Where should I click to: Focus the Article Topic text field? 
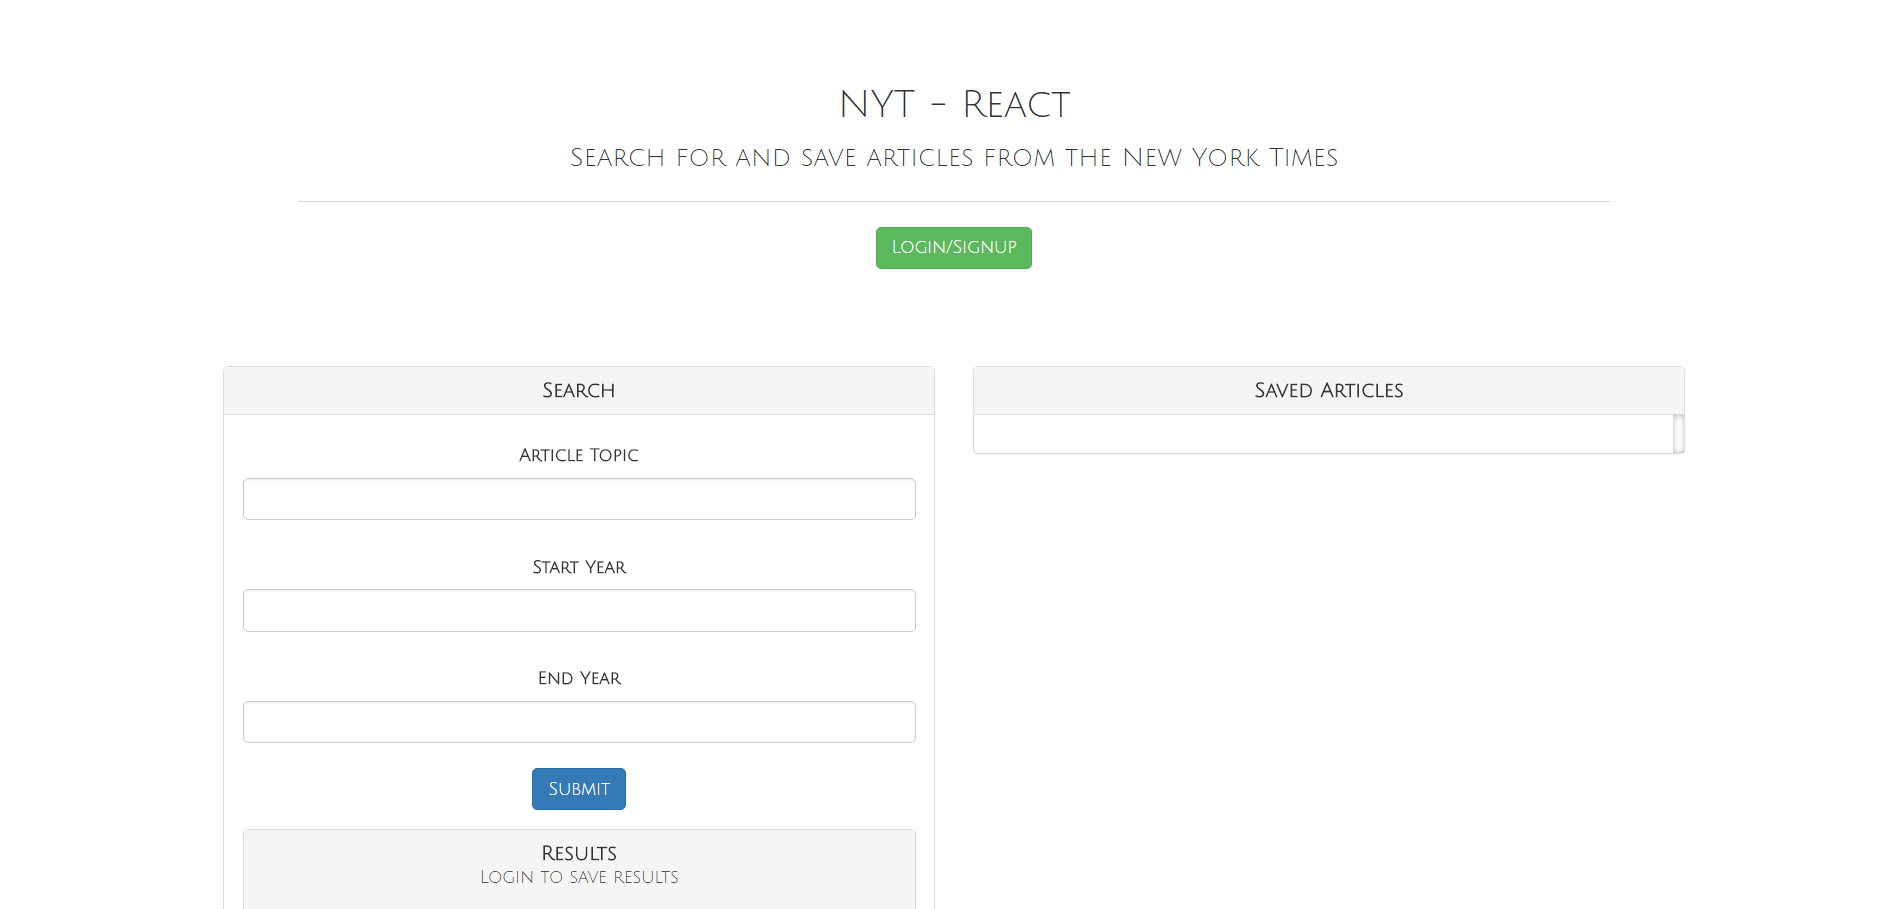tap(579, 499)
